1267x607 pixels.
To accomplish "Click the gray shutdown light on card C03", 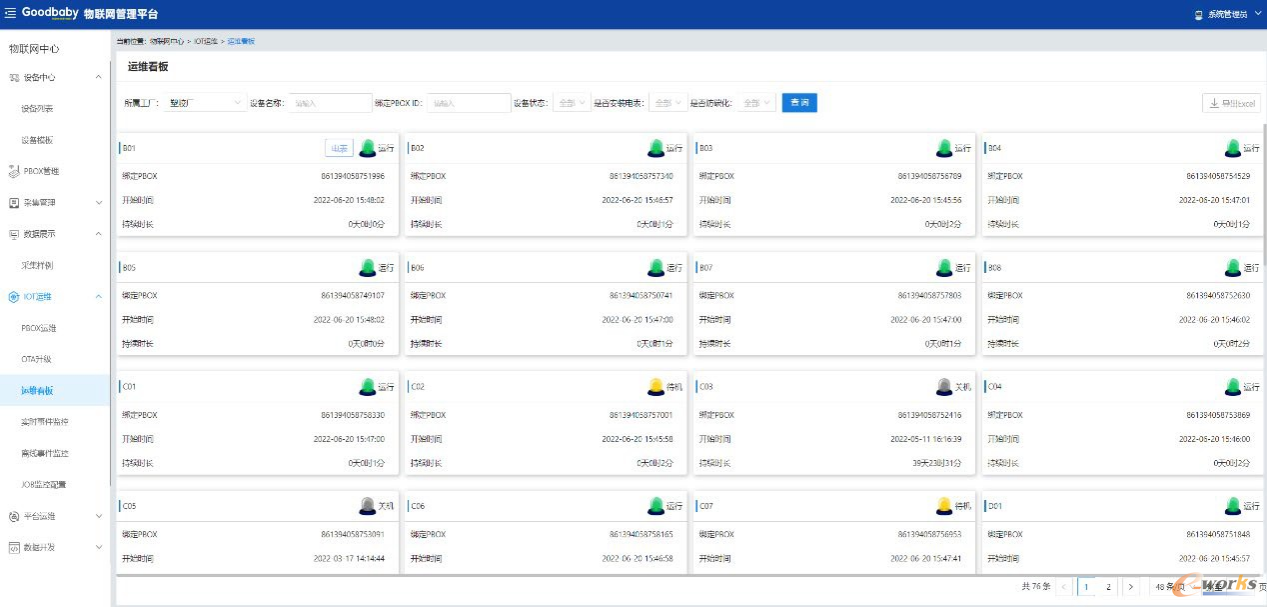I will point(944,386).
